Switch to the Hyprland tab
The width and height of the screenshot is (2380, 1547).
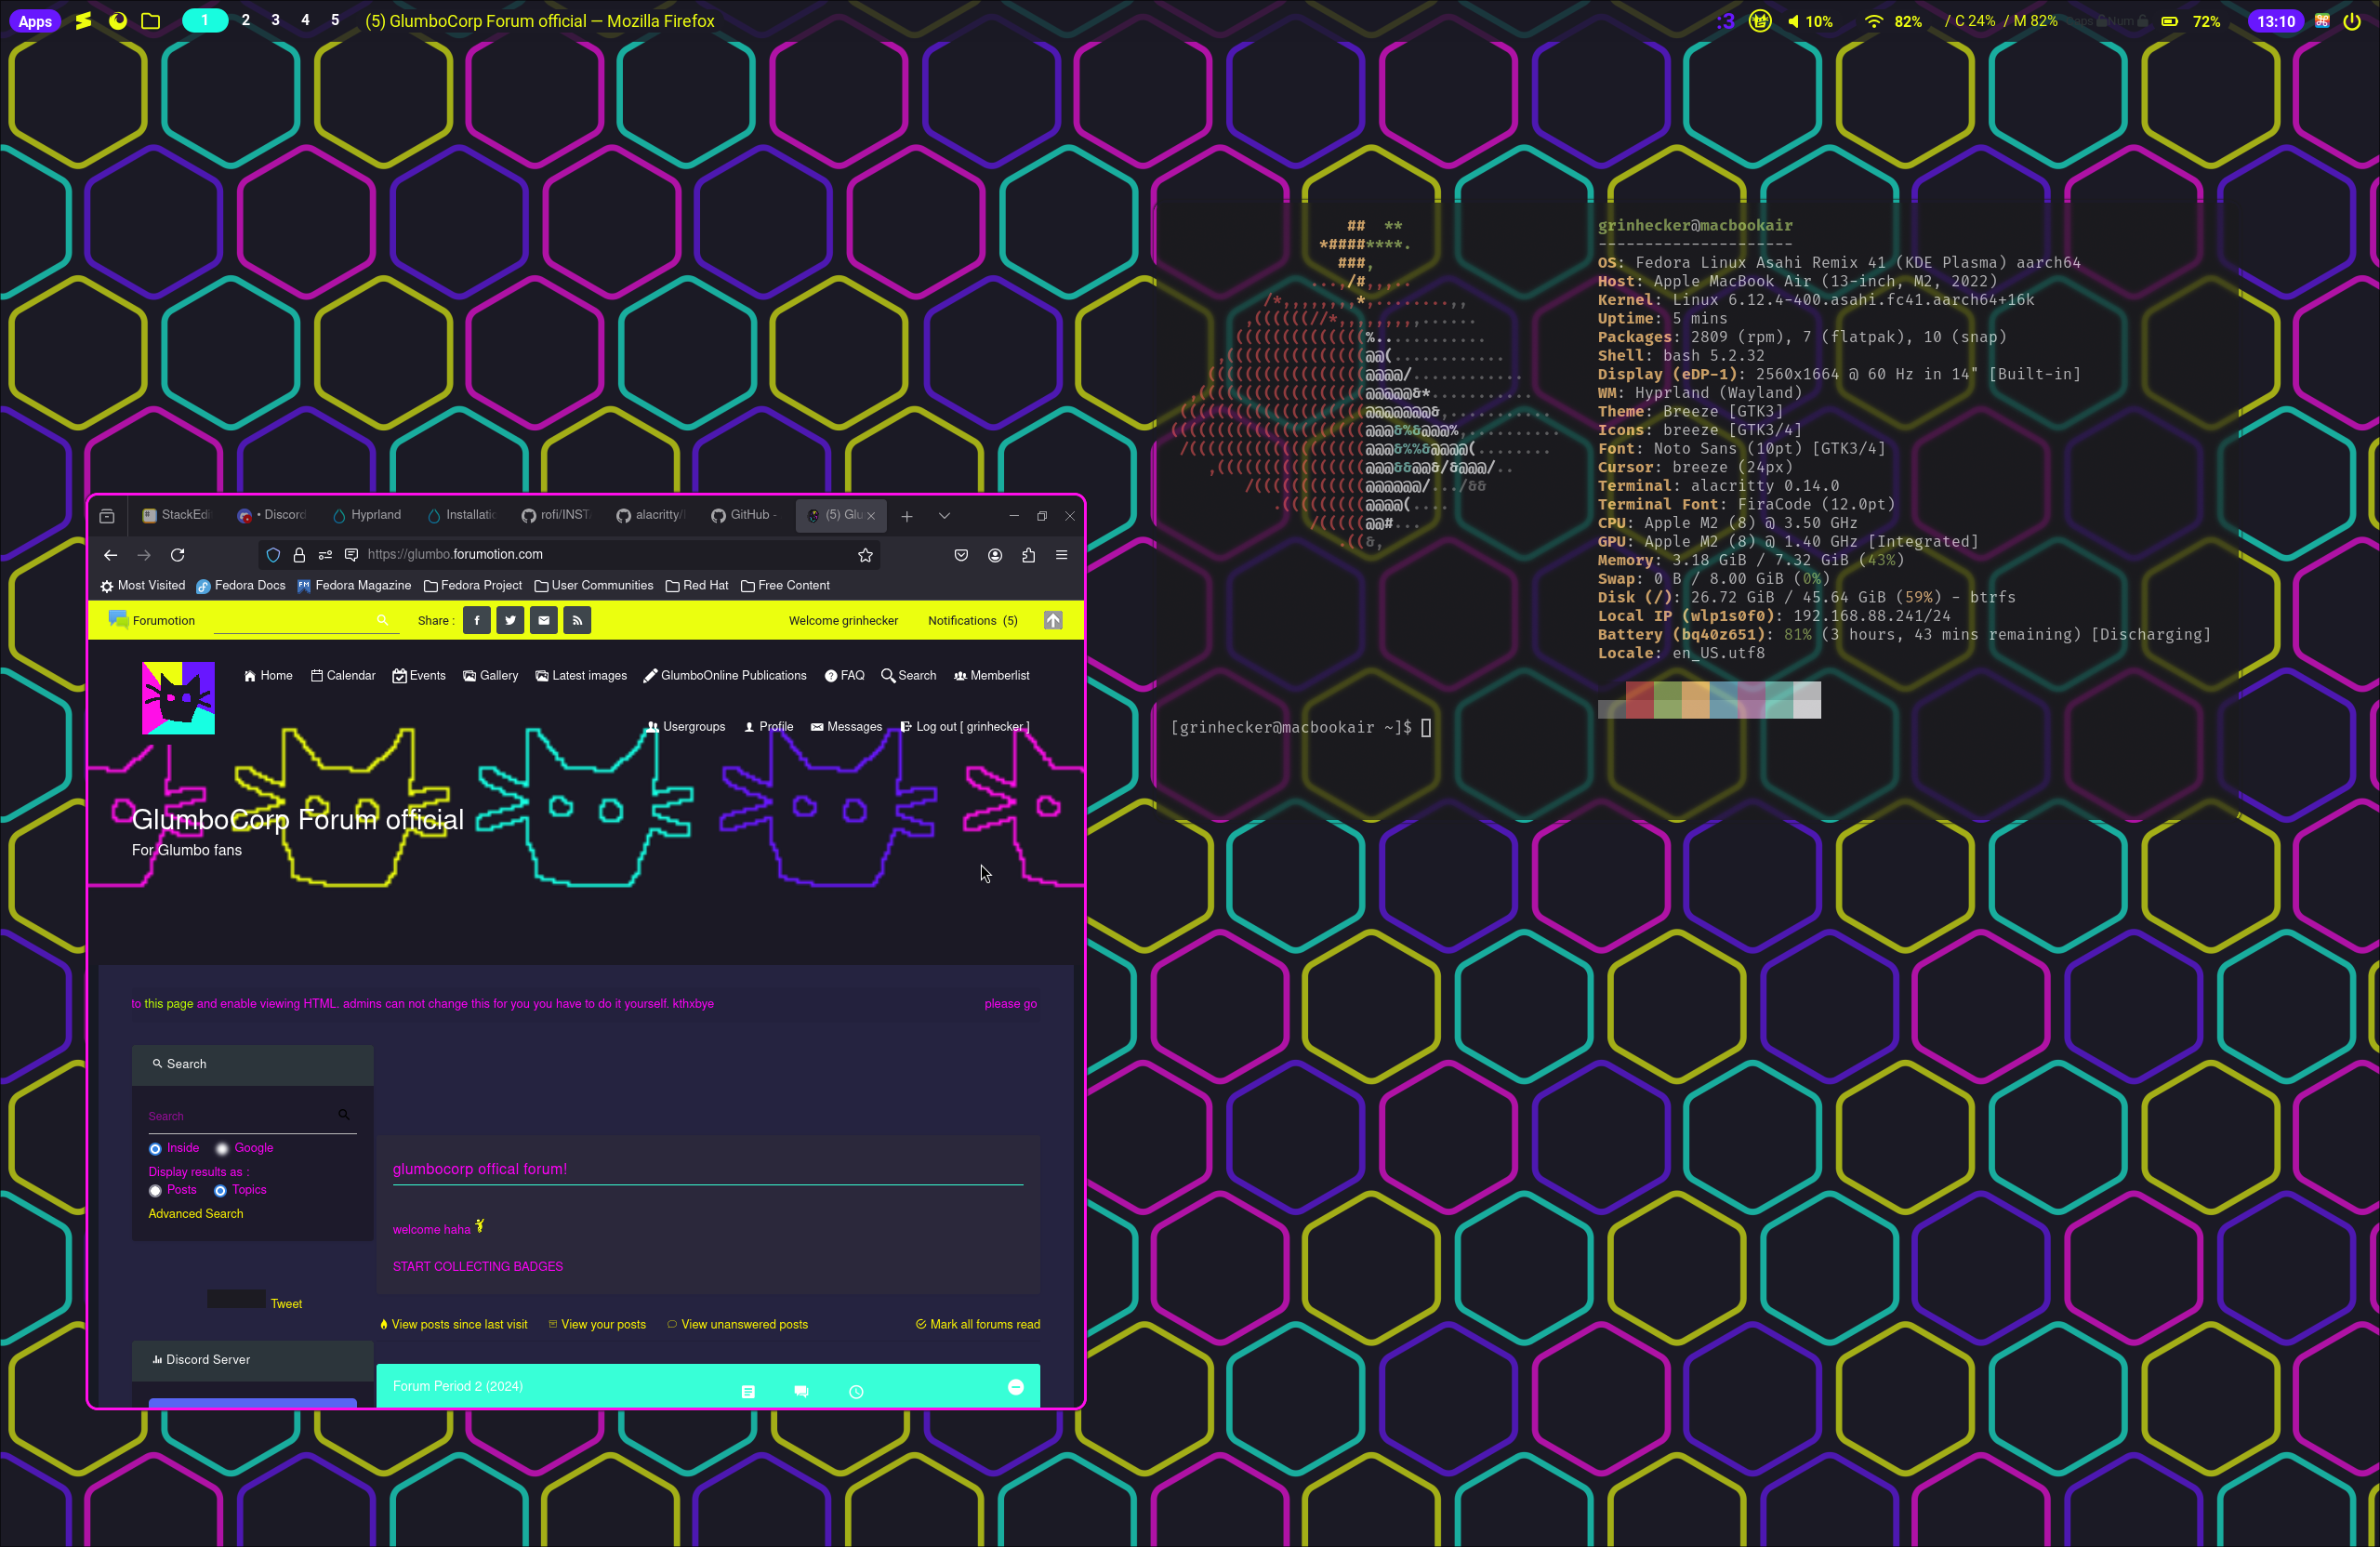367,515
